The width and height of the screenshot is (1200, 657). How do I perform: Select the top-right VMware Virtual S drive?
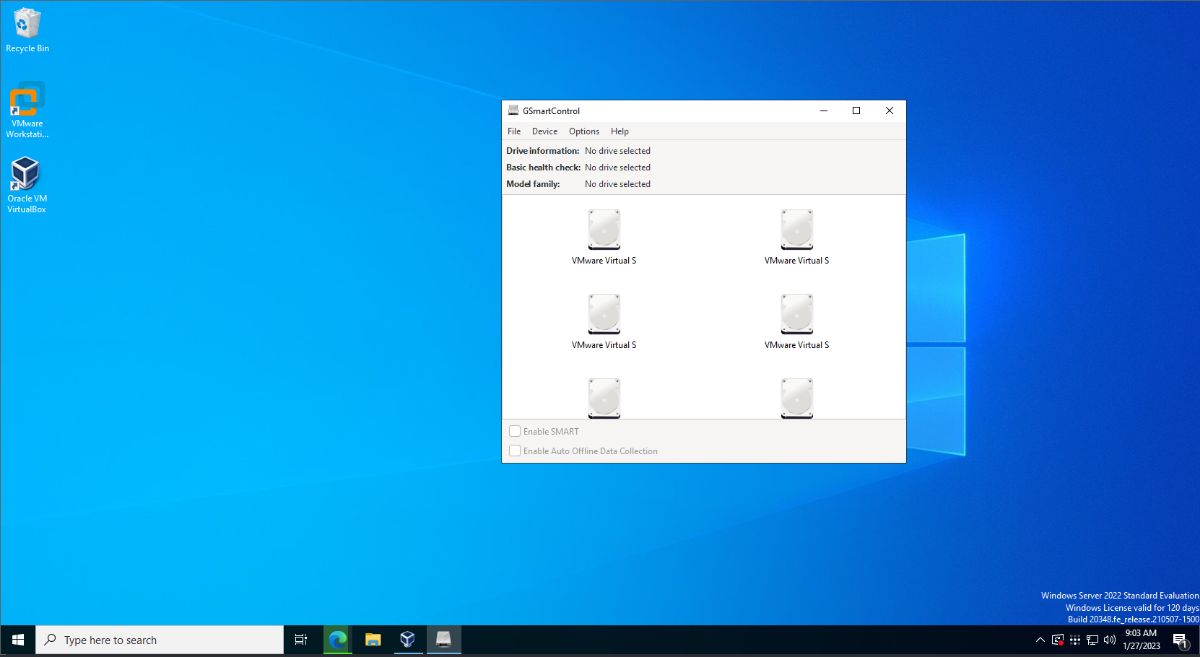pos(796,229)
